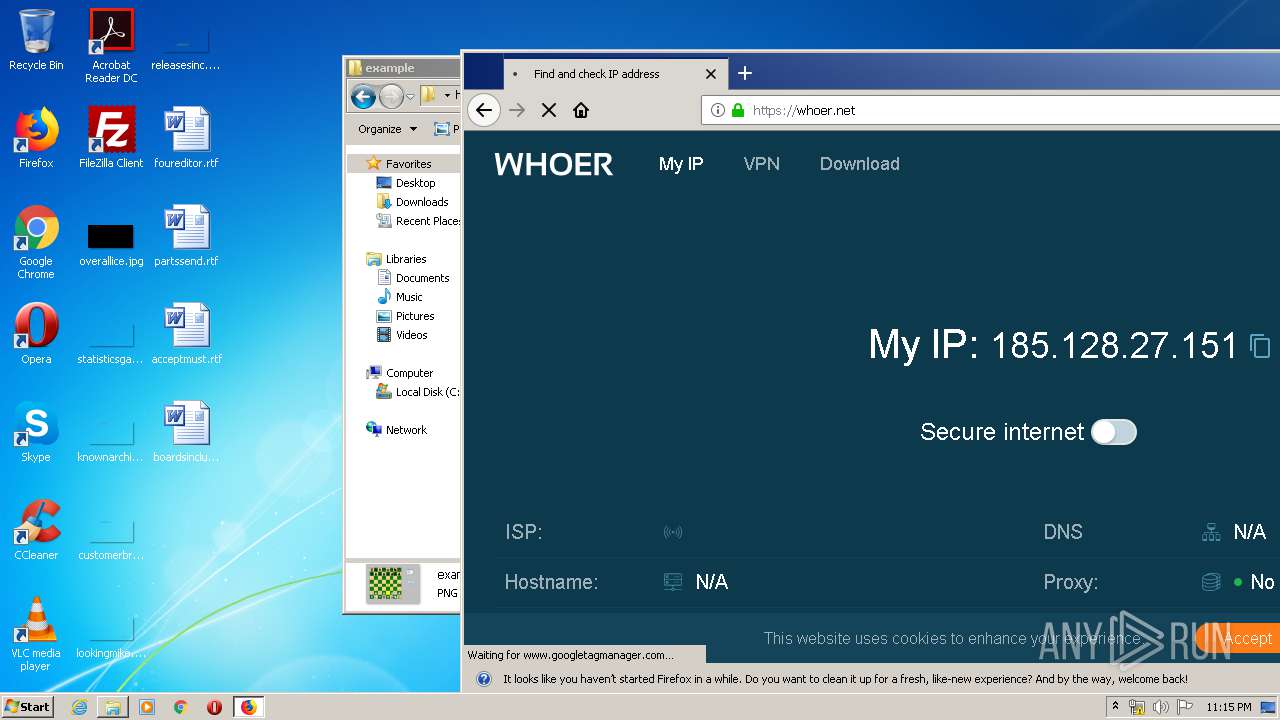Launch Skype desktop shortcut
The width and height of the screenshot is (1280, 720).
pyautogui.click(x=36, y=432)
